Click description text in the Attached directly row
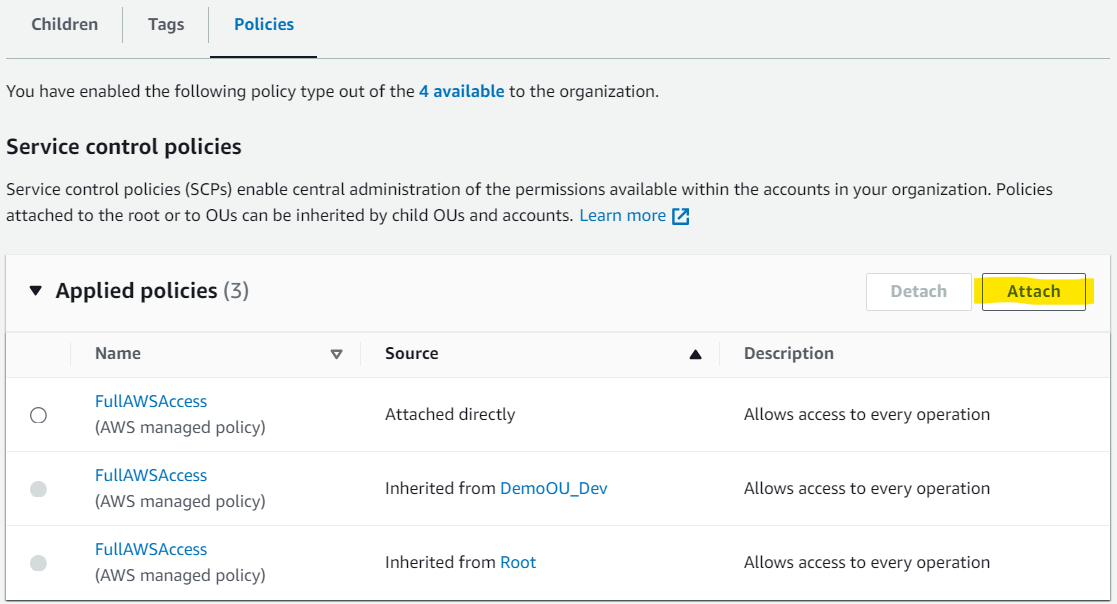The image size is (1117, 604). (x=867, y=415)
